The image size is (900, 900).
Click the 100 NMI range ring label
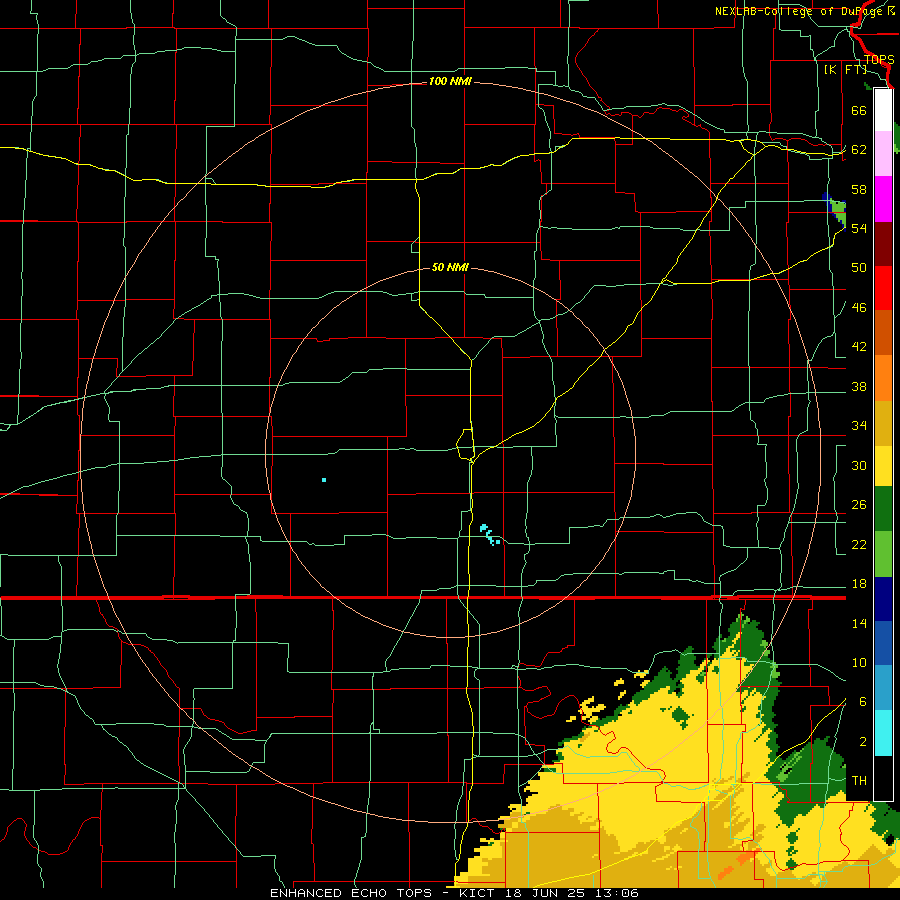point(450,82)
